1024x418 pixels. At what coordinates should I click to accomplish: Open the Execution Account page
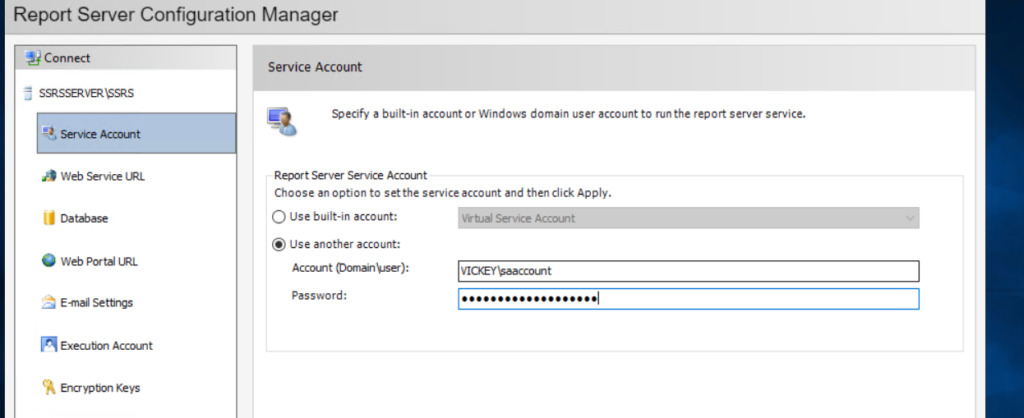[106, 346]
